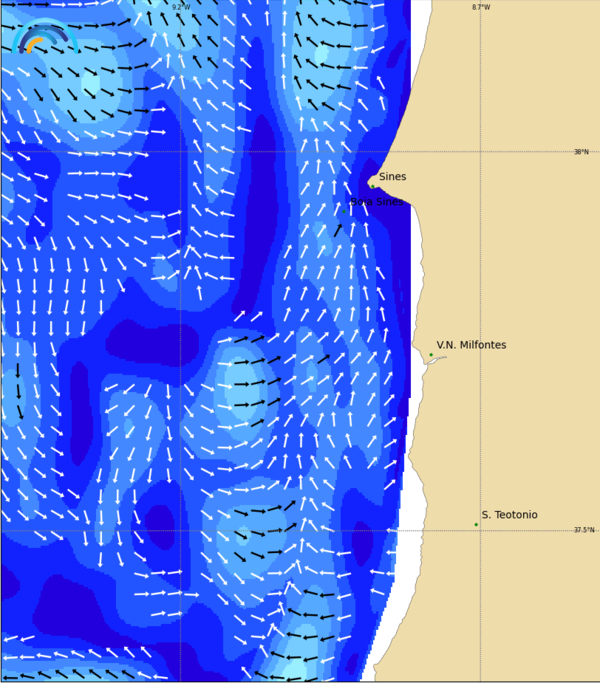Screen dimensions: 600x683
Task: Select the 38°N latitude label
Action: [581, 152]
